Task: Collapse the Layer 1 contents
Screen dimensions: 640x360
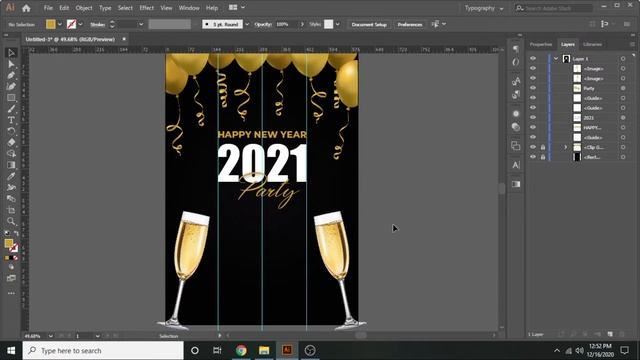Action: (x=556, y=58)
